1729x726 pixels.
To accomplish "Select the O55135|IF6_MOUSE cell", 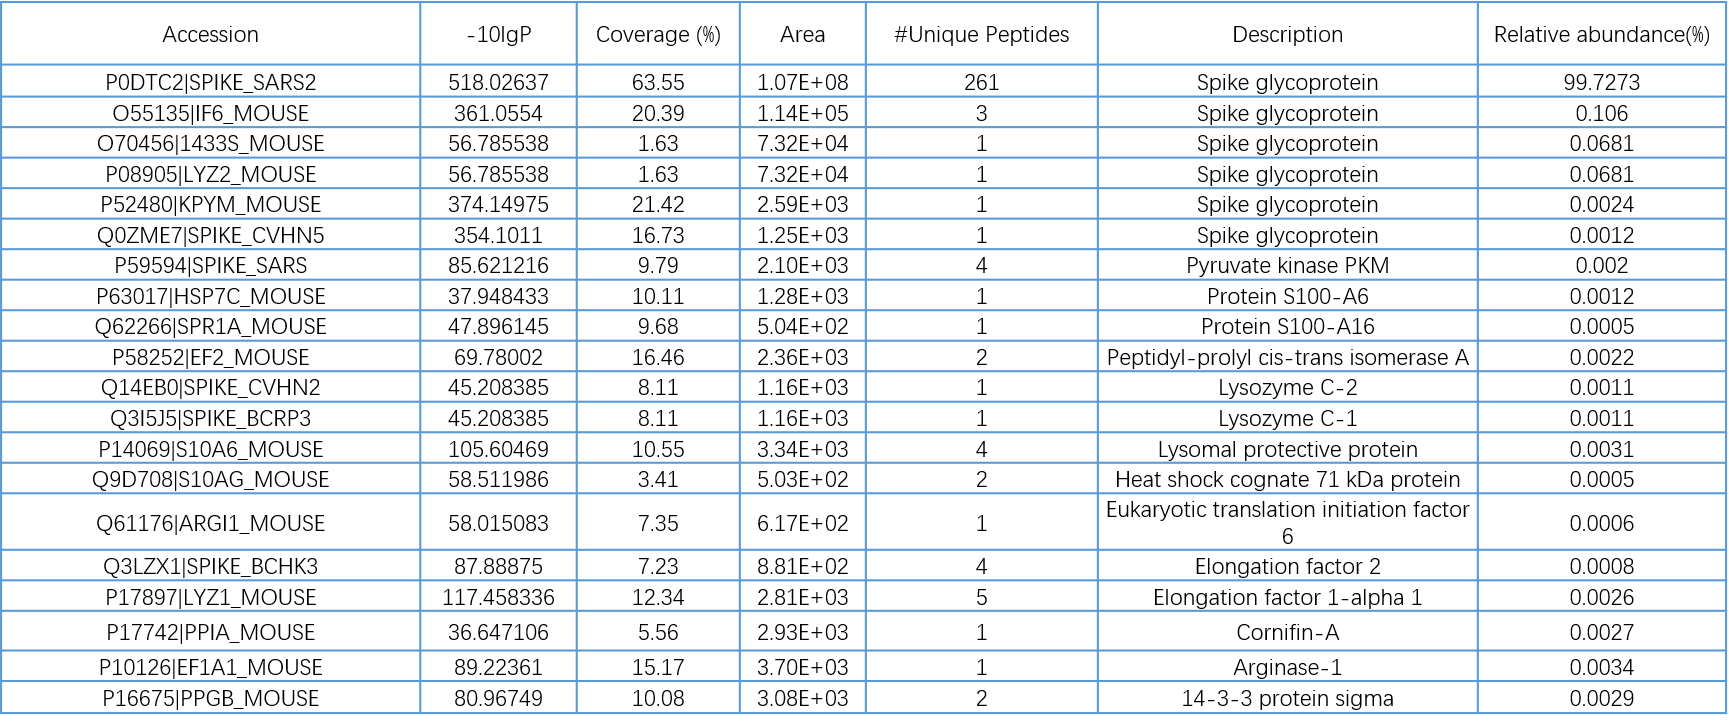I will tap(210, 113).
